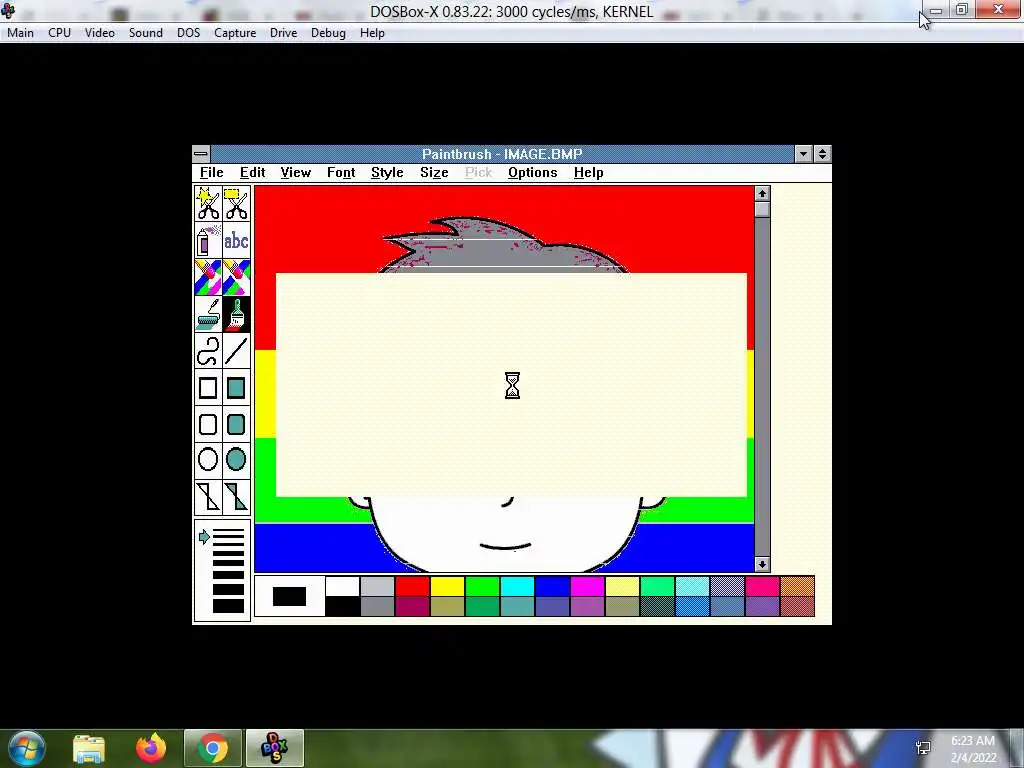Image resolution: width=1024 pixels, height=768 pixels.
Task: Pick blue color in palette
Action: [x=552, y=586]
